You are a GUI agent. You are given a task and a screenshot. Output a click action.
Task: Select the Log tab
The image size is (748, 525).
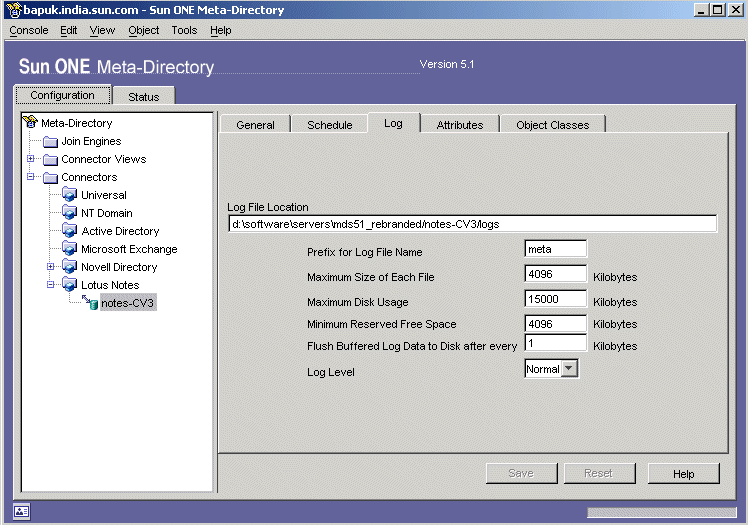point(394,123)
